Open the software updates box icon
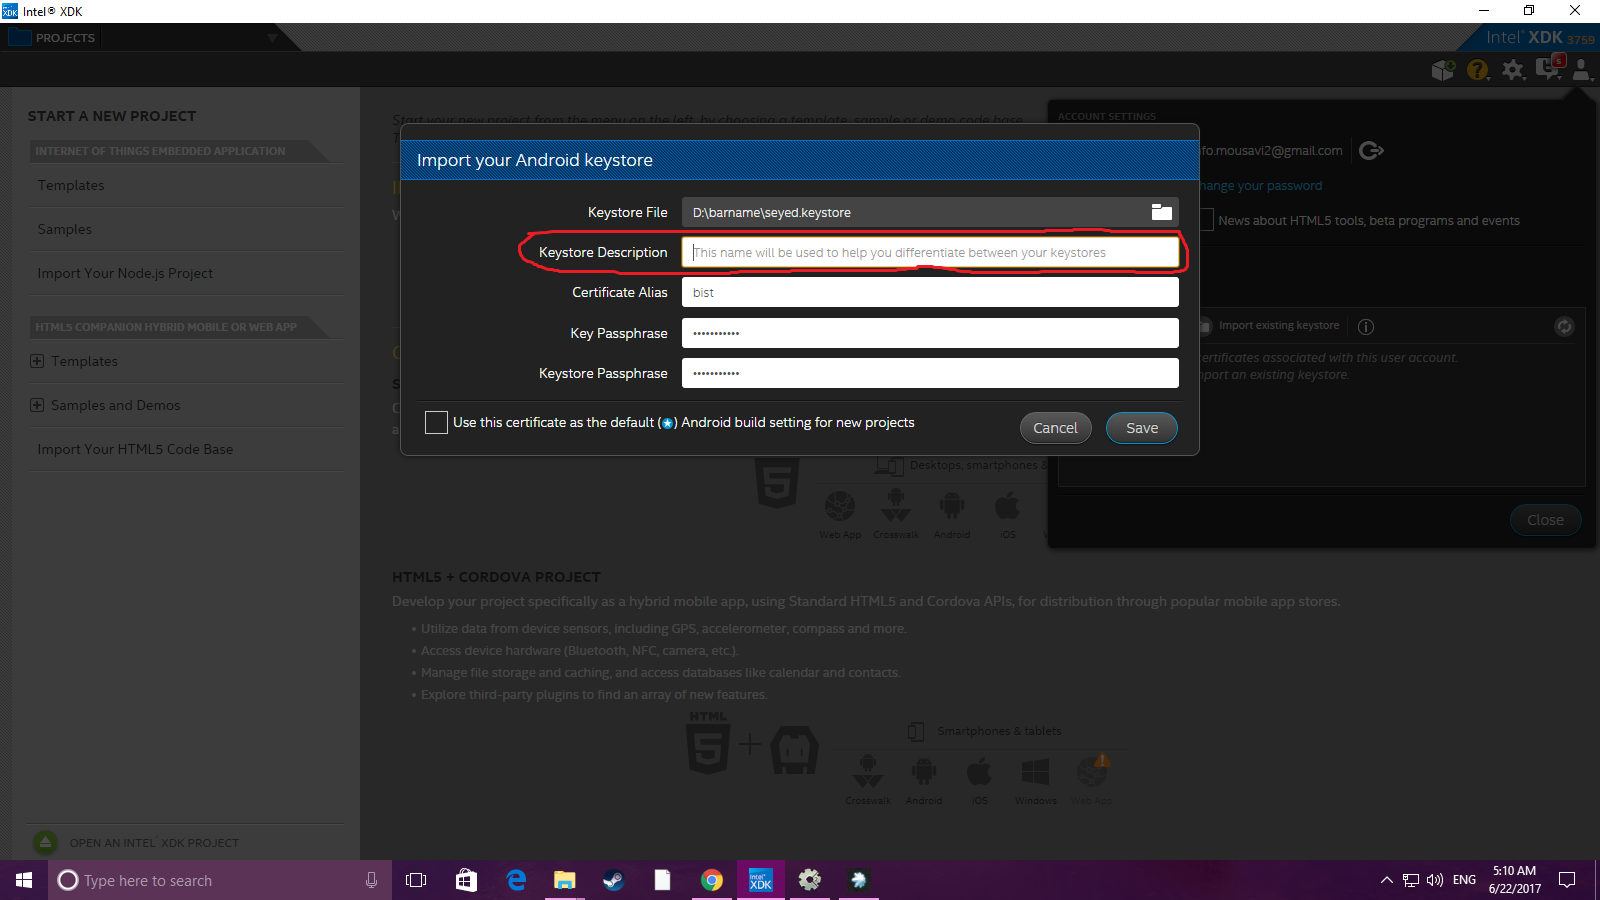Screen dimensions: 1600x900 [x=1443, y=70]
